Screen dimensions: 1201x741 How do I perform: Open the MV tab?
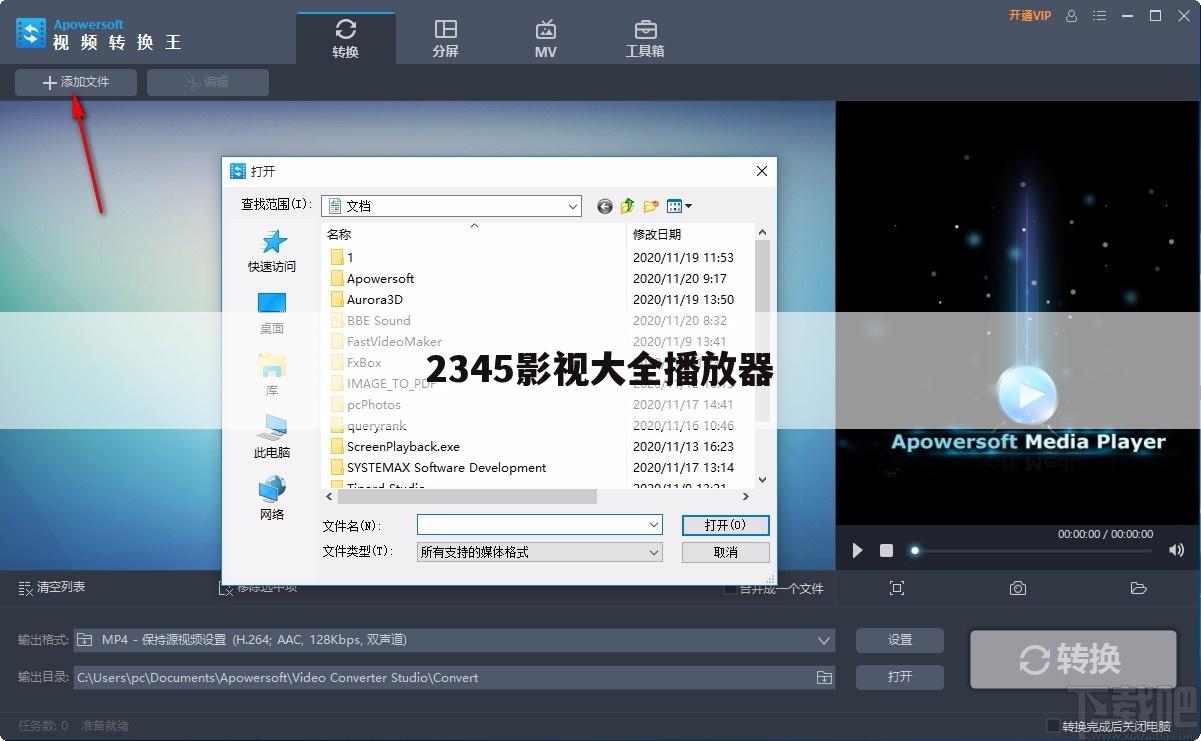[545, 38]
